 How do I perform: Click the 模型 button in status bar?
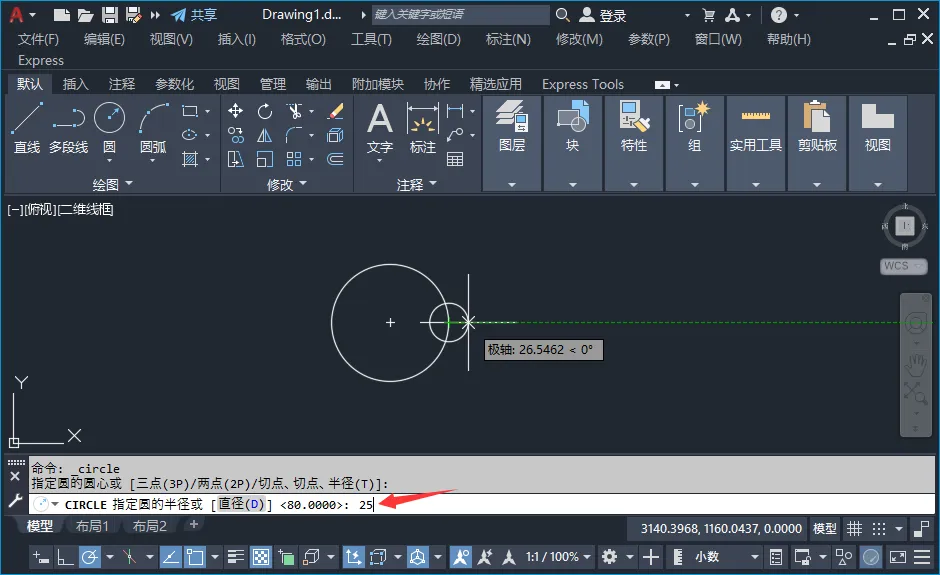pyautogui.click(x=824, y=529)
